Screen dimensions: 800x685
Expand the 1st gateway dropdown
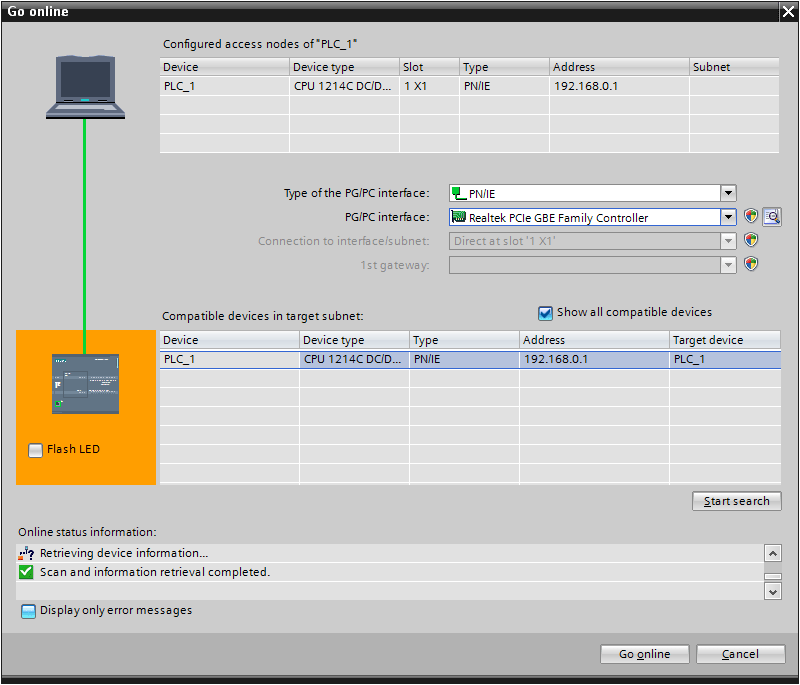pyautogui.click(x=728, y=264)
